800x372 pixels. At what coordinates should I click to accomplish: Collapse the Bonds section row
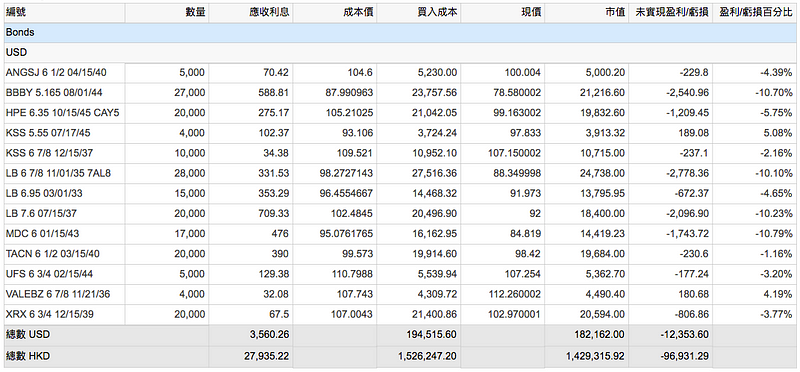(400, 33)
